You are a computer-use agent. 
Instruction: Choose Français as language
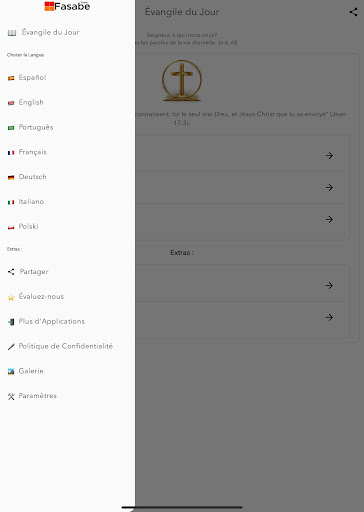33,152
